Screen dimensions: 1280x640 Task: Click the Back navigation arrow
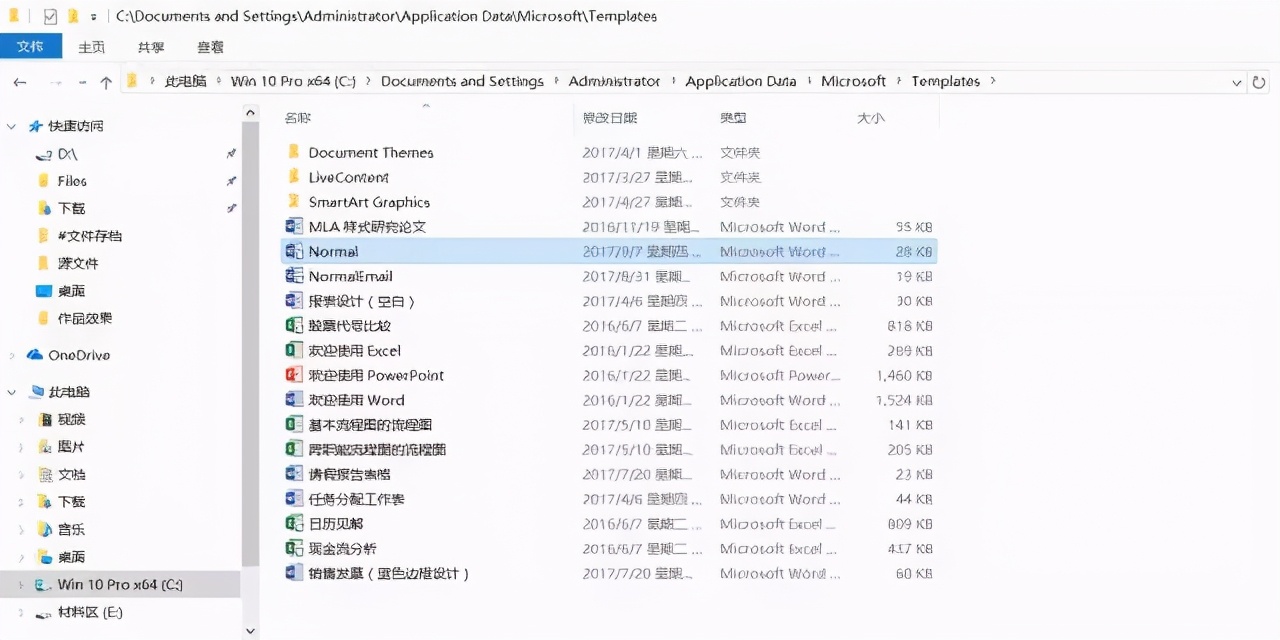click(20, 82)
